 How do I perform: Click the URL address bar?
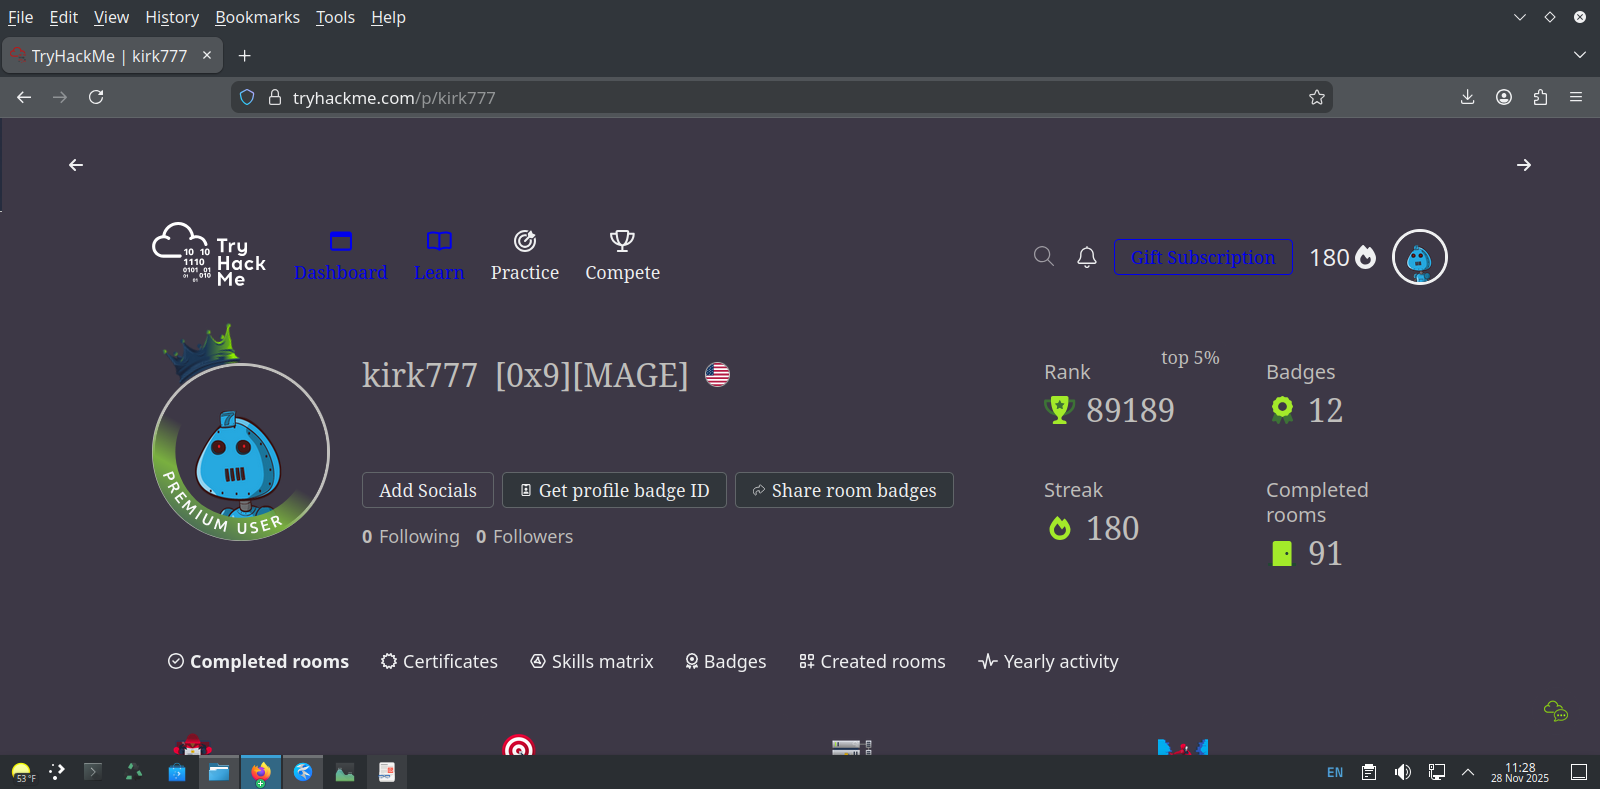tap(780, 97)
